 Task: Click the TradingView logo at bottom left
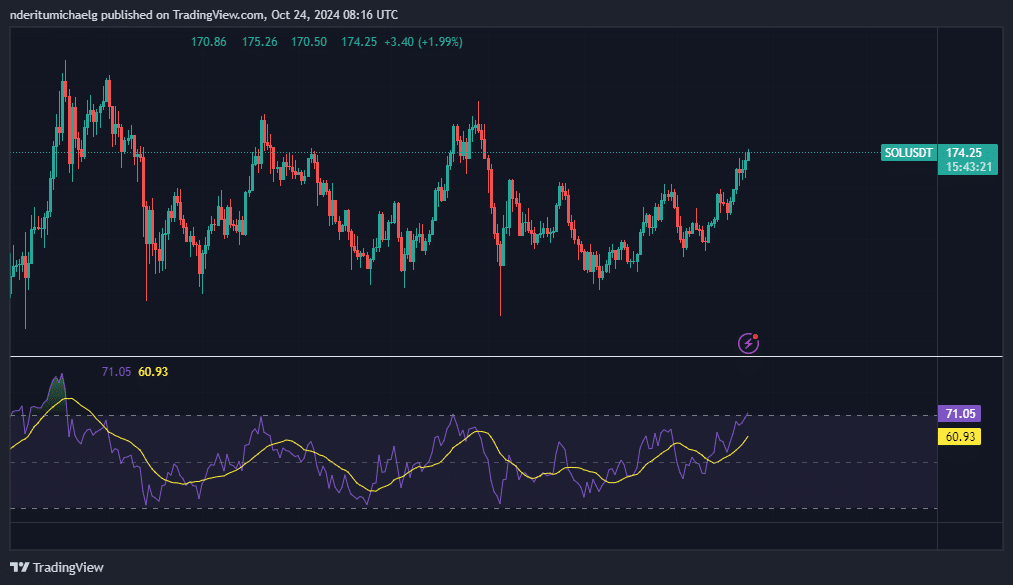tap(57, 568)
